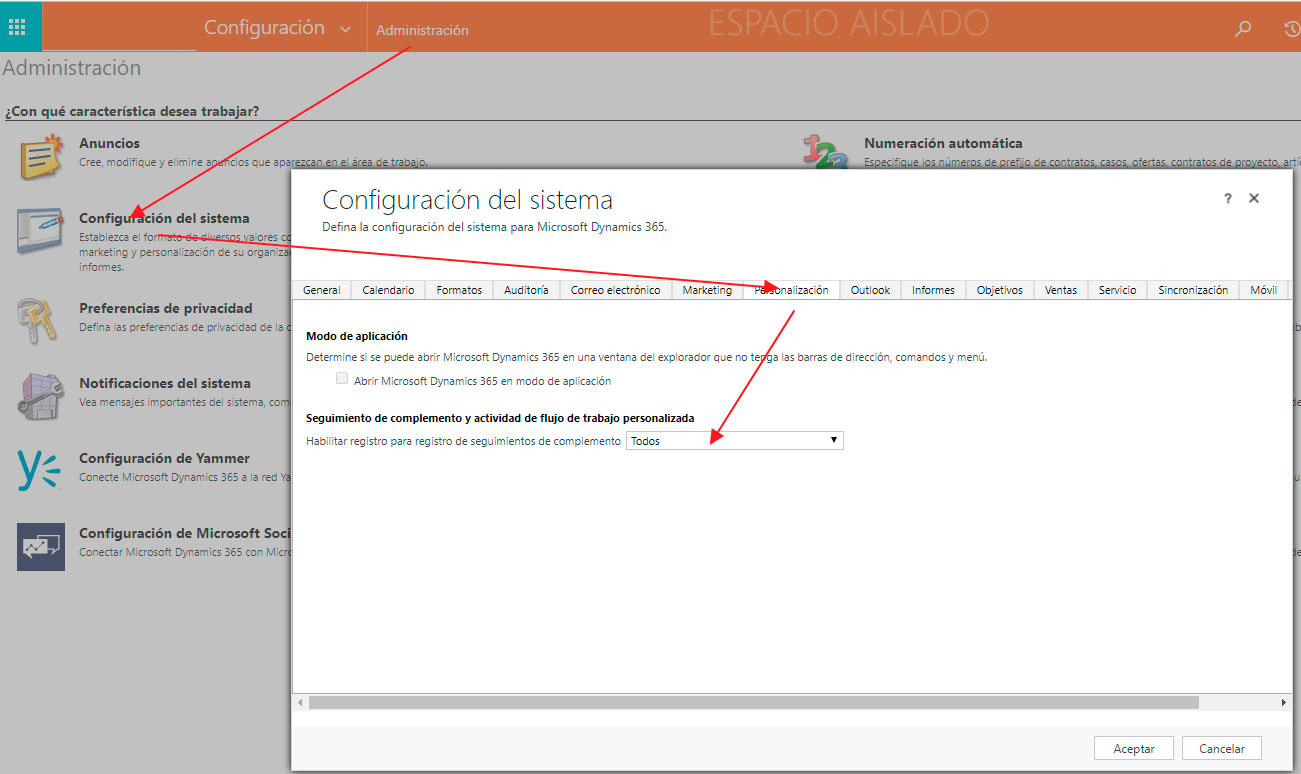Viewport: 1301px width, 774px height.
Task: Switch to the General tab
Action: tap(322, 290)
